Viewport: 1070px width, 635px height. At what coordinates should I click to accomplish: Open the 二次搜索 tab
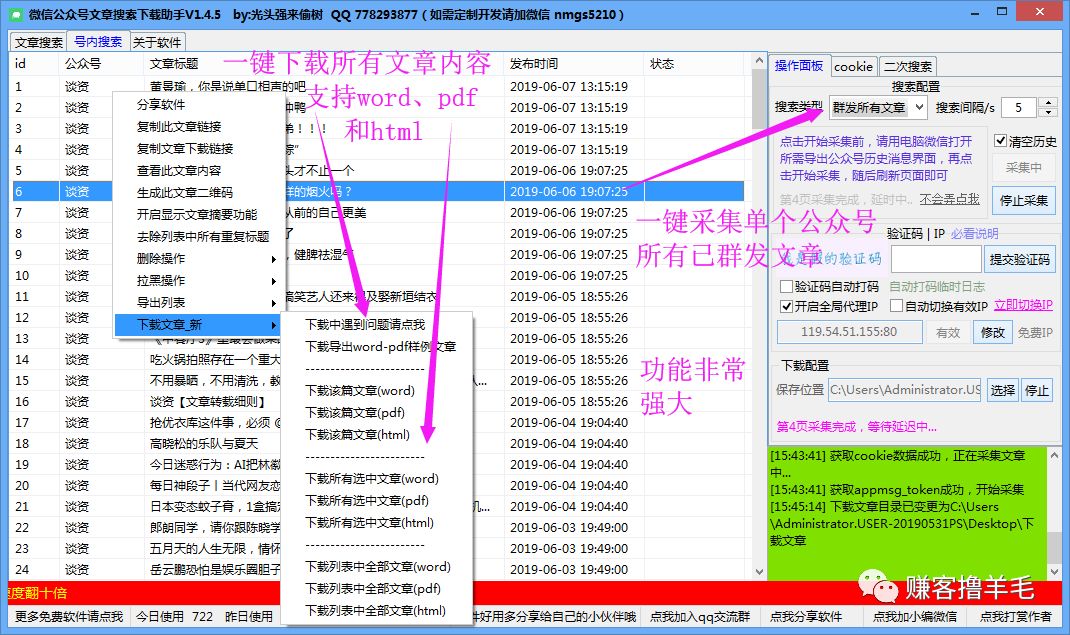908,66
